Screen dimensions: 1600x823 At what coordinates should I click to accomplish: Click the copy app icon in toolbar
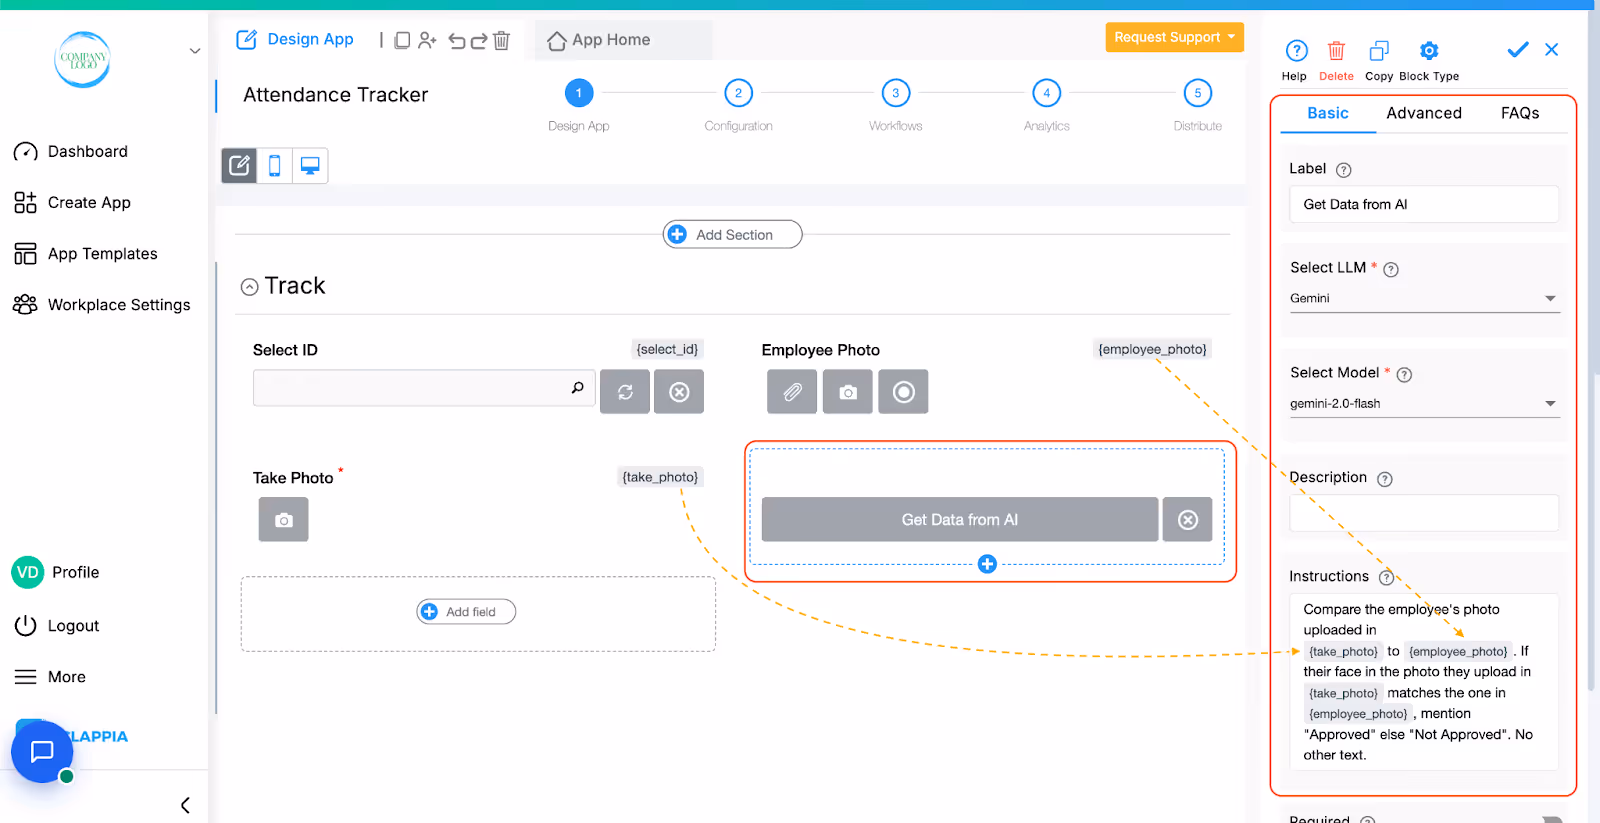pos(402,40)
